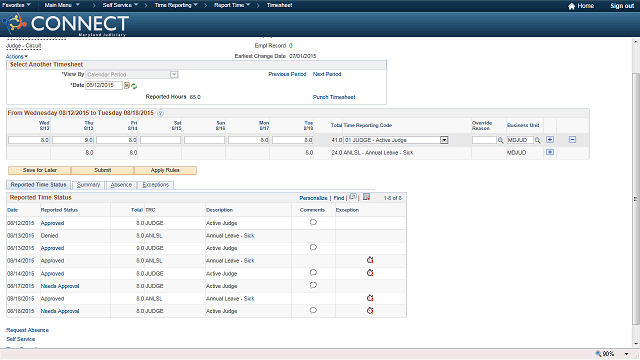Image resolution: width=640 pixels, height=360 pixels.
Task: Open comment bubble for 08/14/2015 JUDGE row
Action: coord(313,273)
